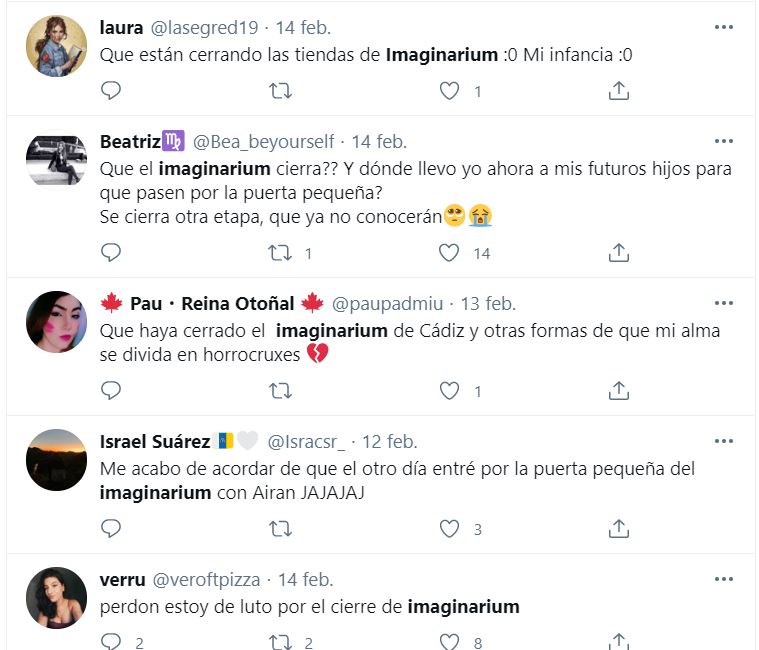
Task: Click verru's profile avatar
Action: coord(56,598)
